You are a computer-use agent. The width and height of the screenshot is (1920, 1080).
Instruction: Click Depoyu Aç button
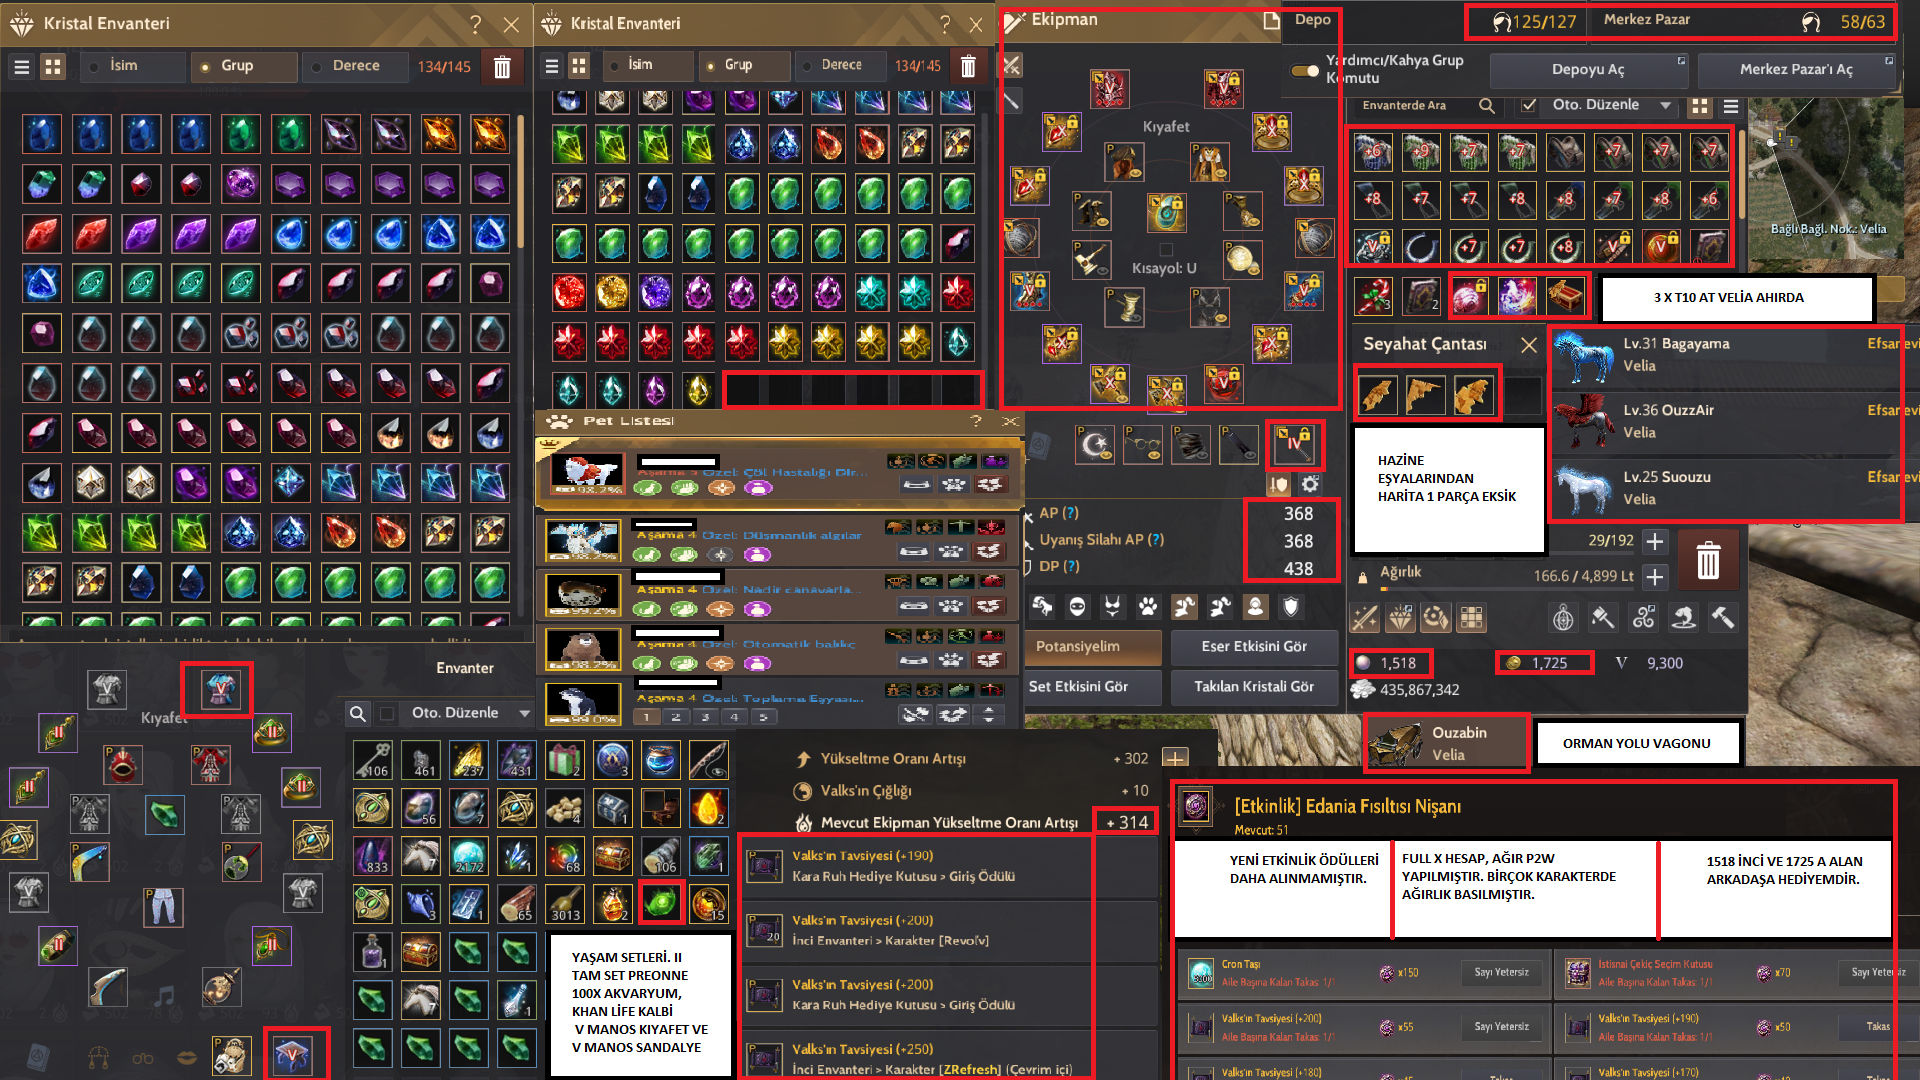point(1588,69)
